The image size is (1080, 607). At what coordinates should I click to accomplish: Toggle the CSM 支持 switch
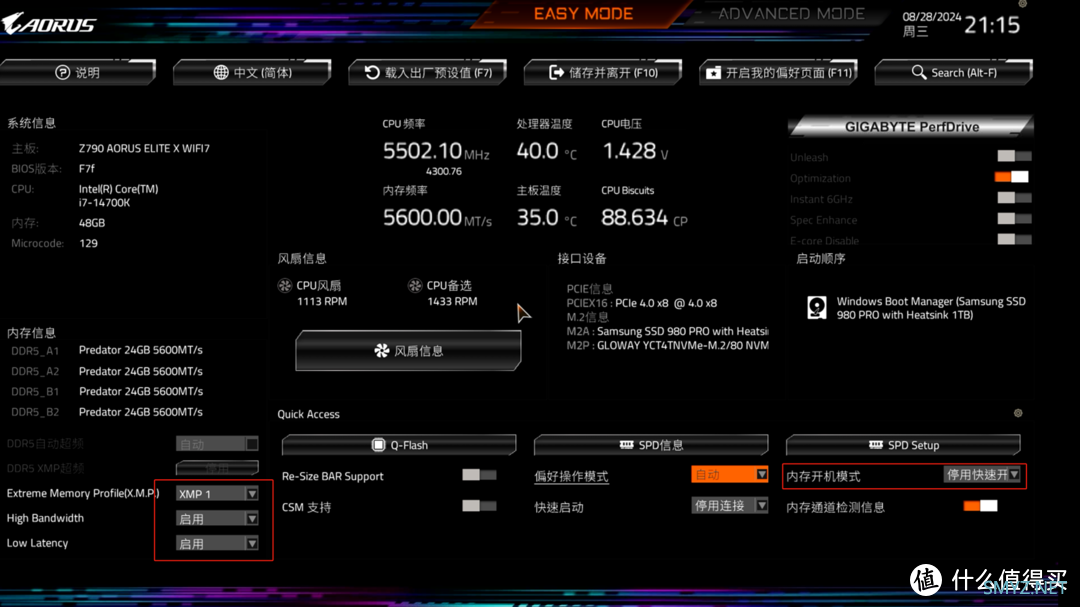(x=479, y=506)
